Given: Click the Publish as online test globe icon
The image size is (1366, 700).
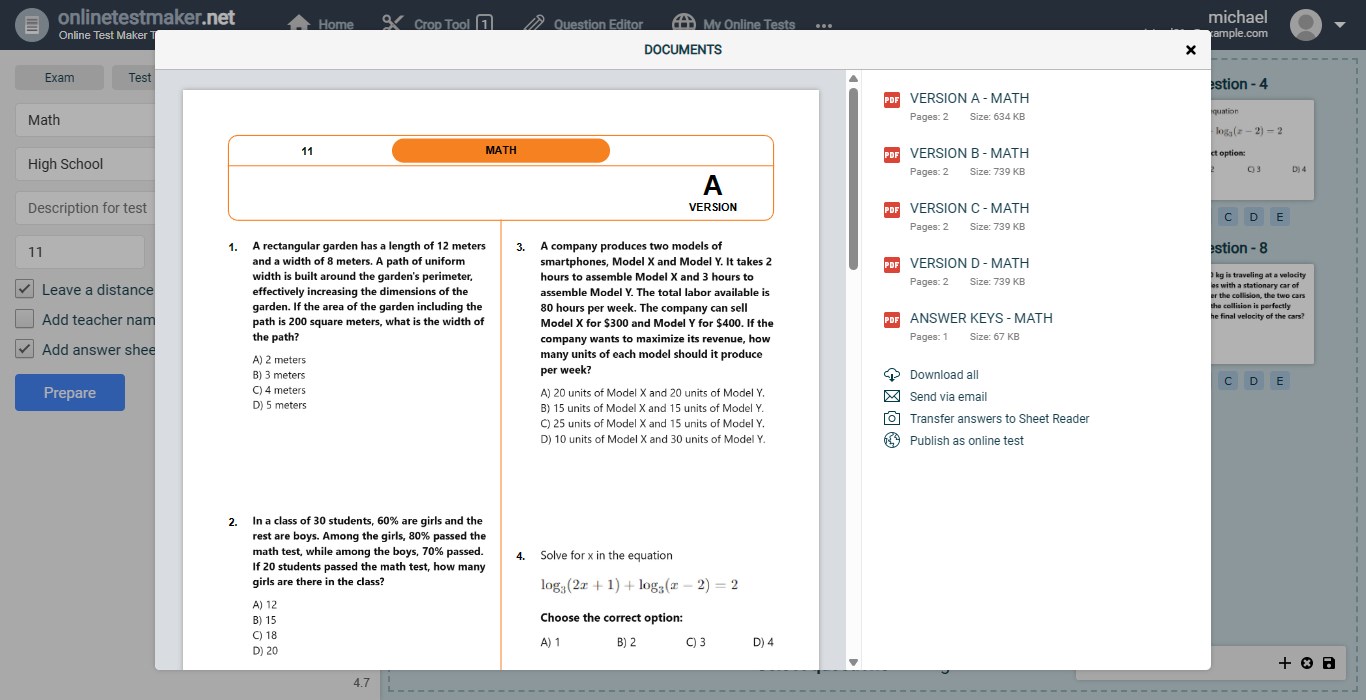Looking at the screenshot, I should tap(892, 441).
